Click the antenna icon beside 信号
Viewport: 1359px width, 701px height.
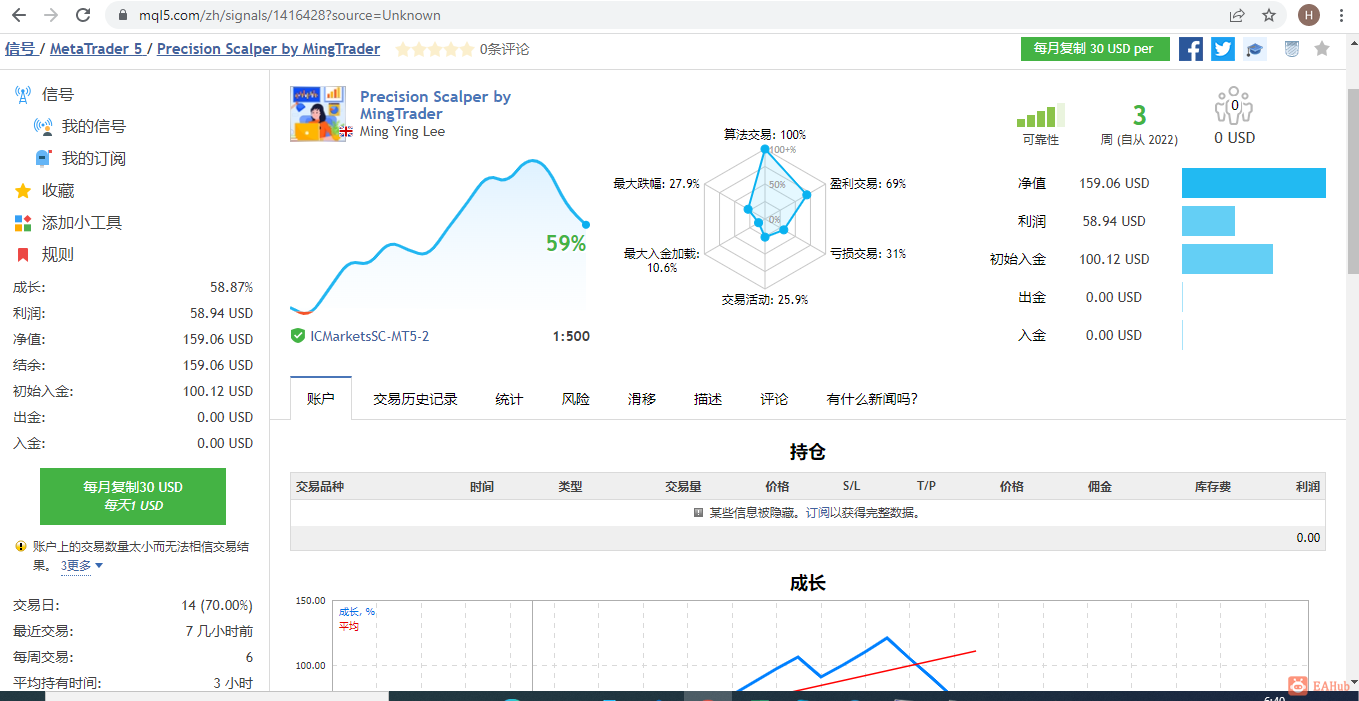click(23, 95)
